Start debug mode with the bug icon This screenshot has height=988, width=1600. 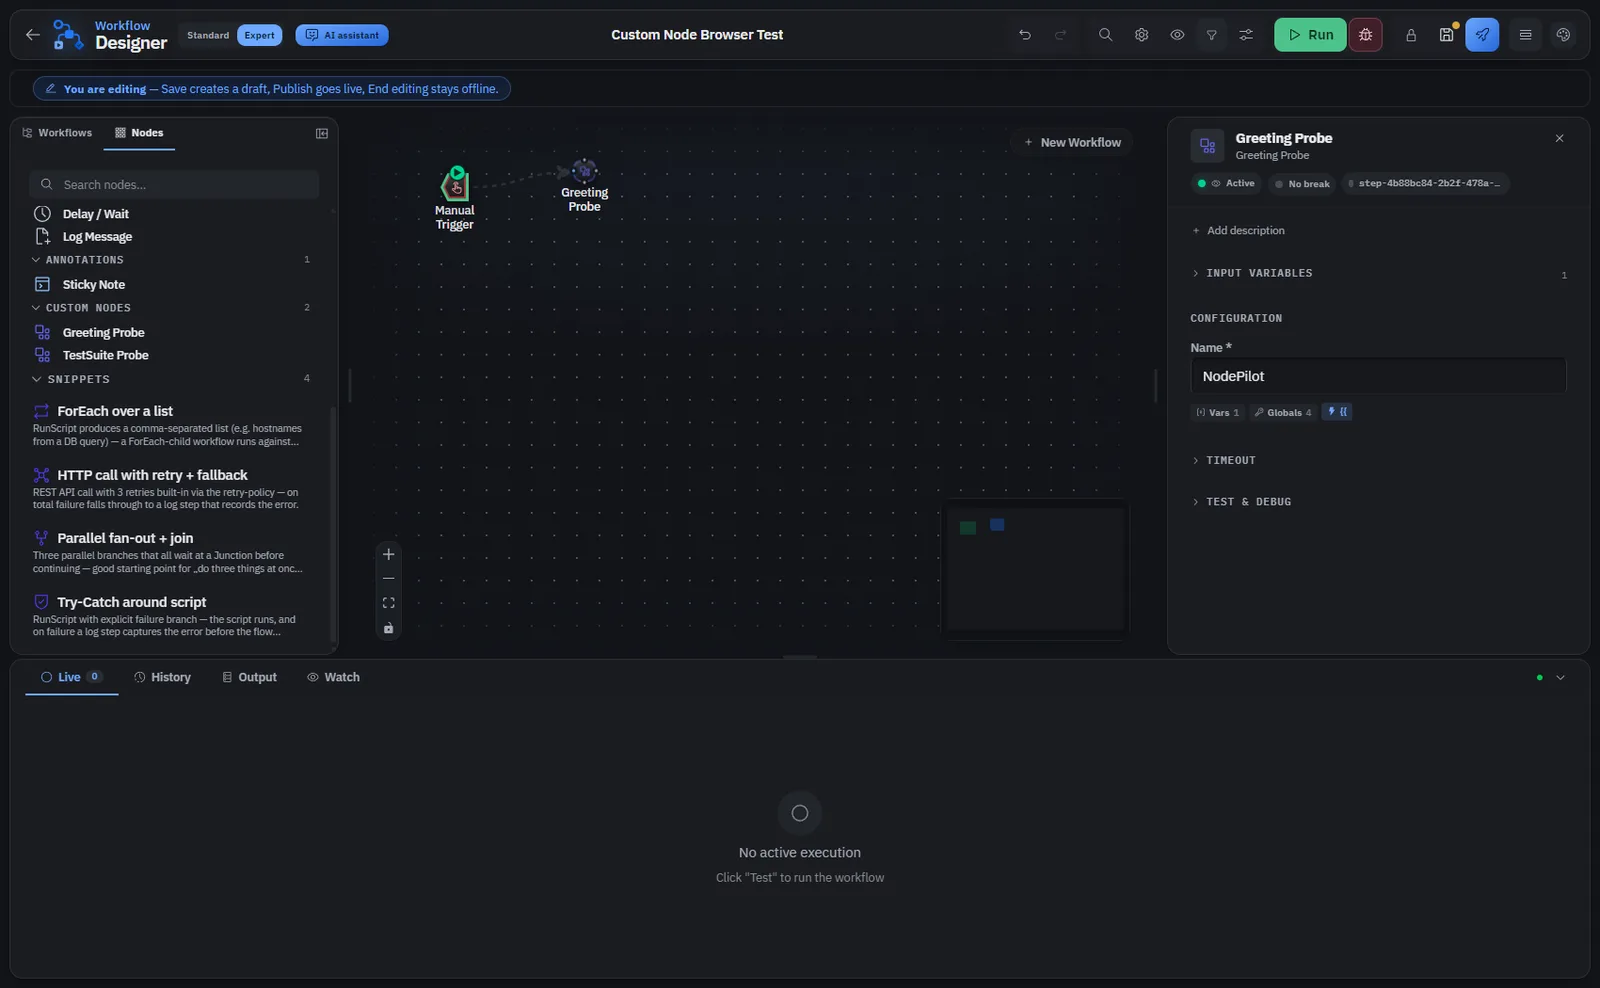(x=1365, y=35)
